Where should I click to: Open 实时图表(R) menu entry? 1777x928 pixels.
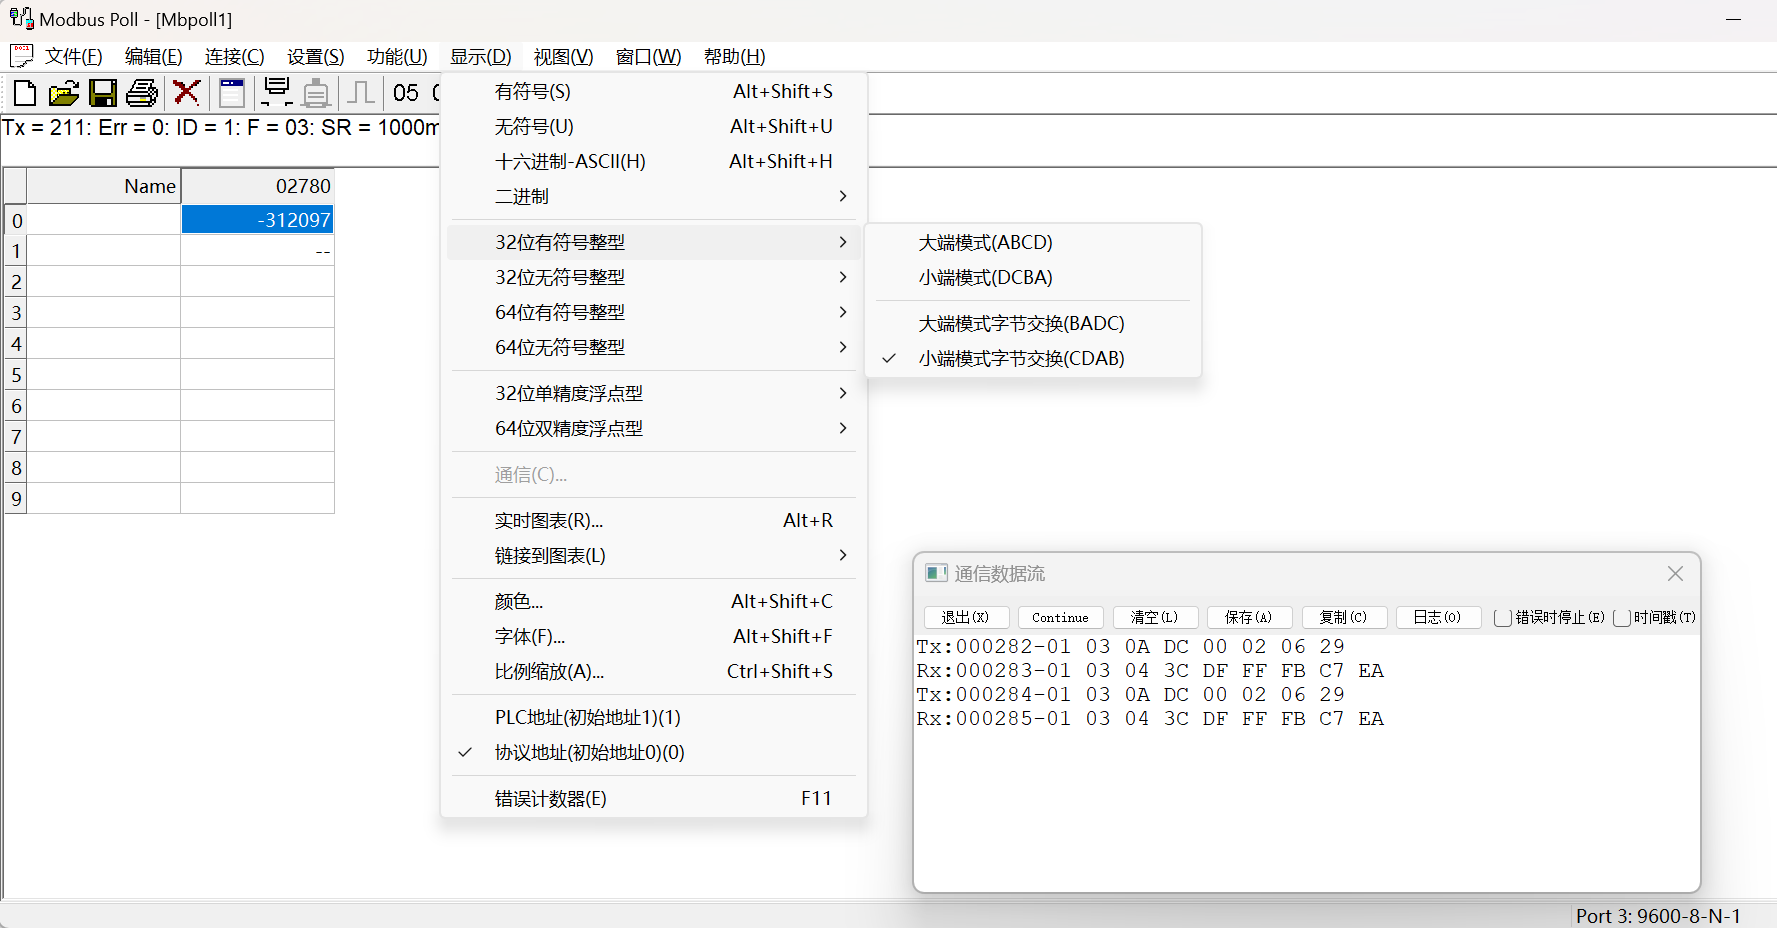653,520
